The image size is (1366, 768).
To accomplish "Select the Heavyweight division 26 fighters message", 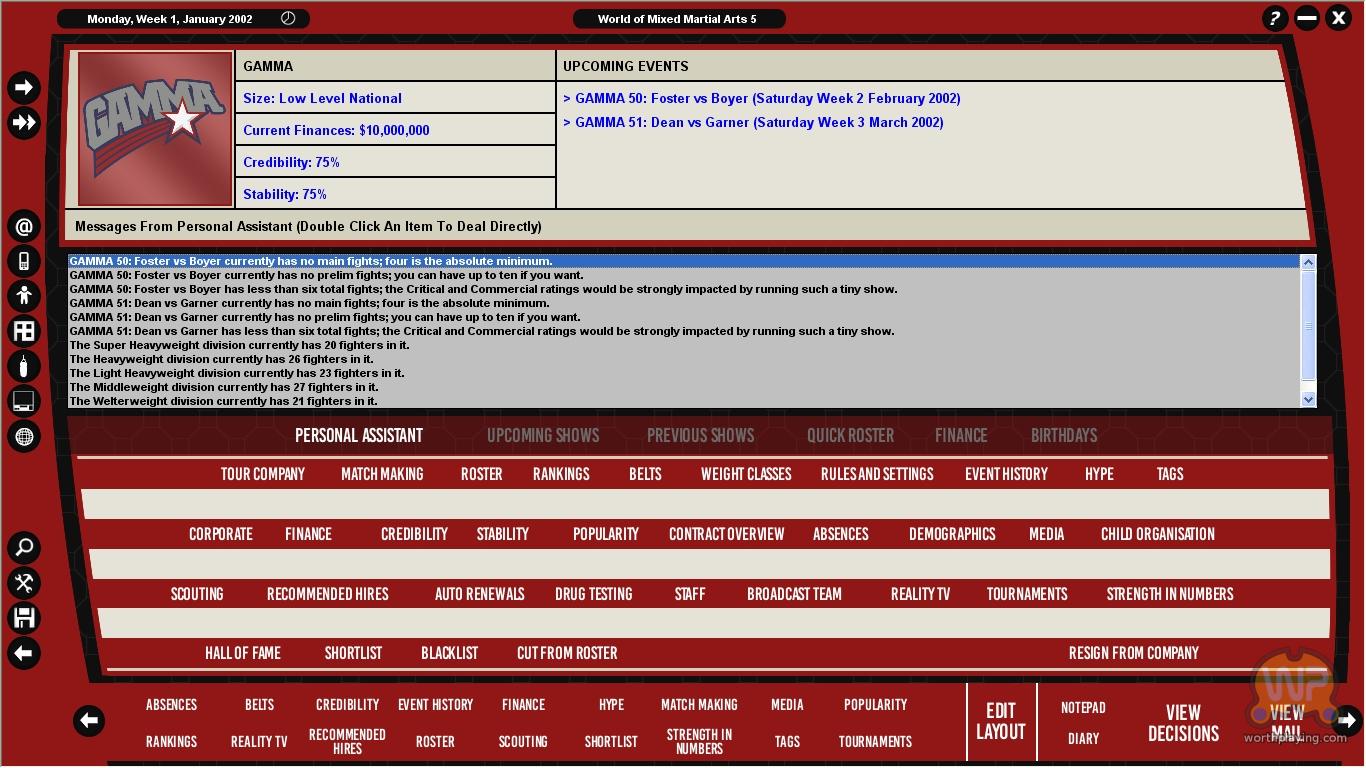I will tap(221, 359).
